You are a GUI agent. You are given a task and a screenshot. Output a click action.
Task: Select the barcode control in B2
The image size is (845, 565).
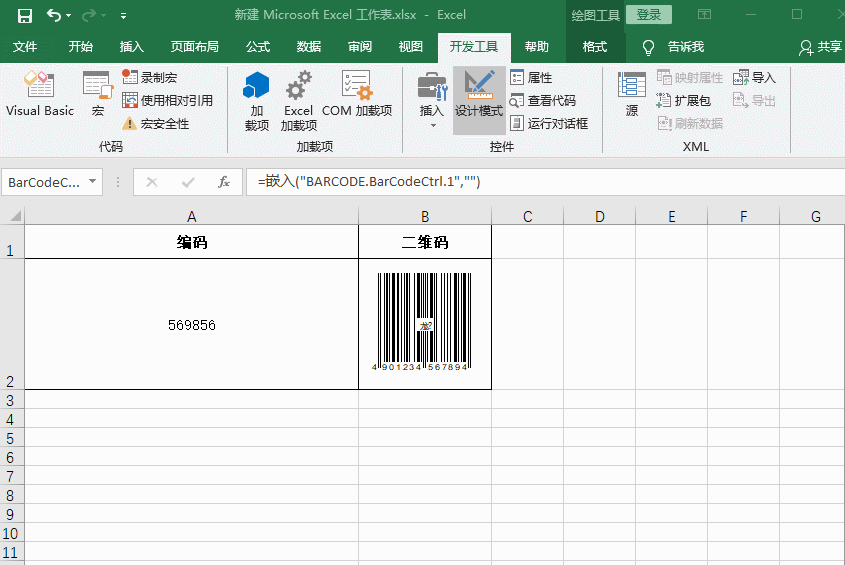[424, 322]
